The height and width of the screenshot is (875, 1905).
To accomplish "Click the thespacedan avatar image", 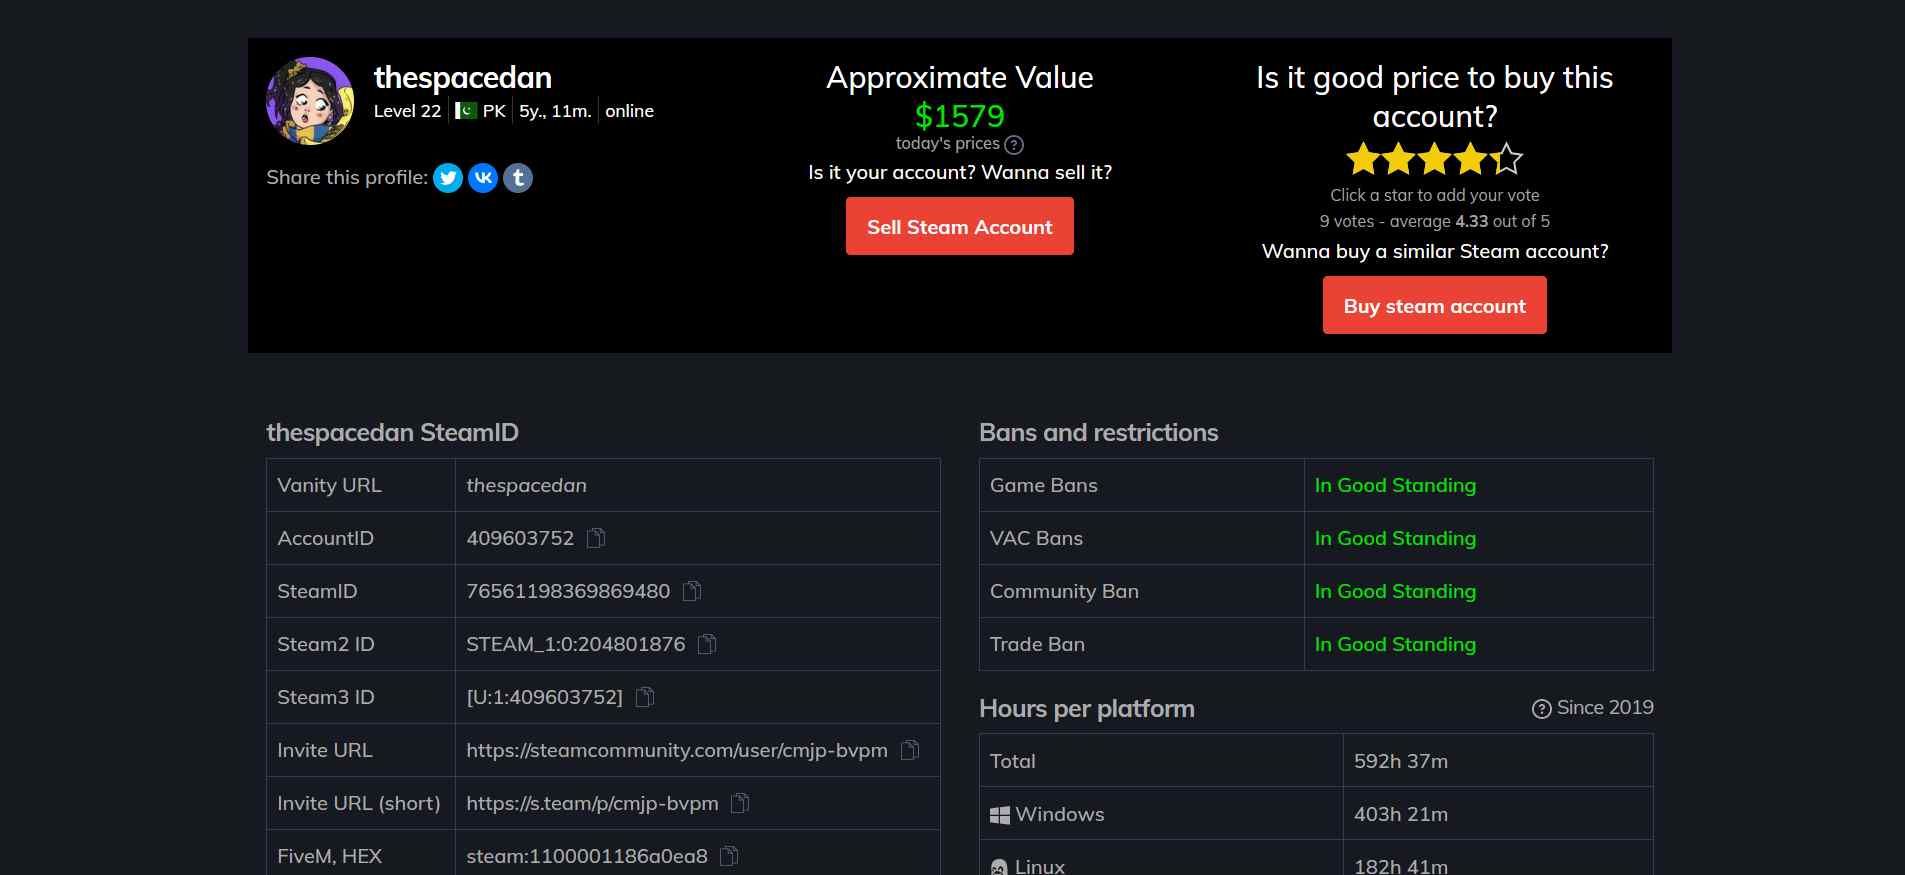I will [x=310, y=101].
